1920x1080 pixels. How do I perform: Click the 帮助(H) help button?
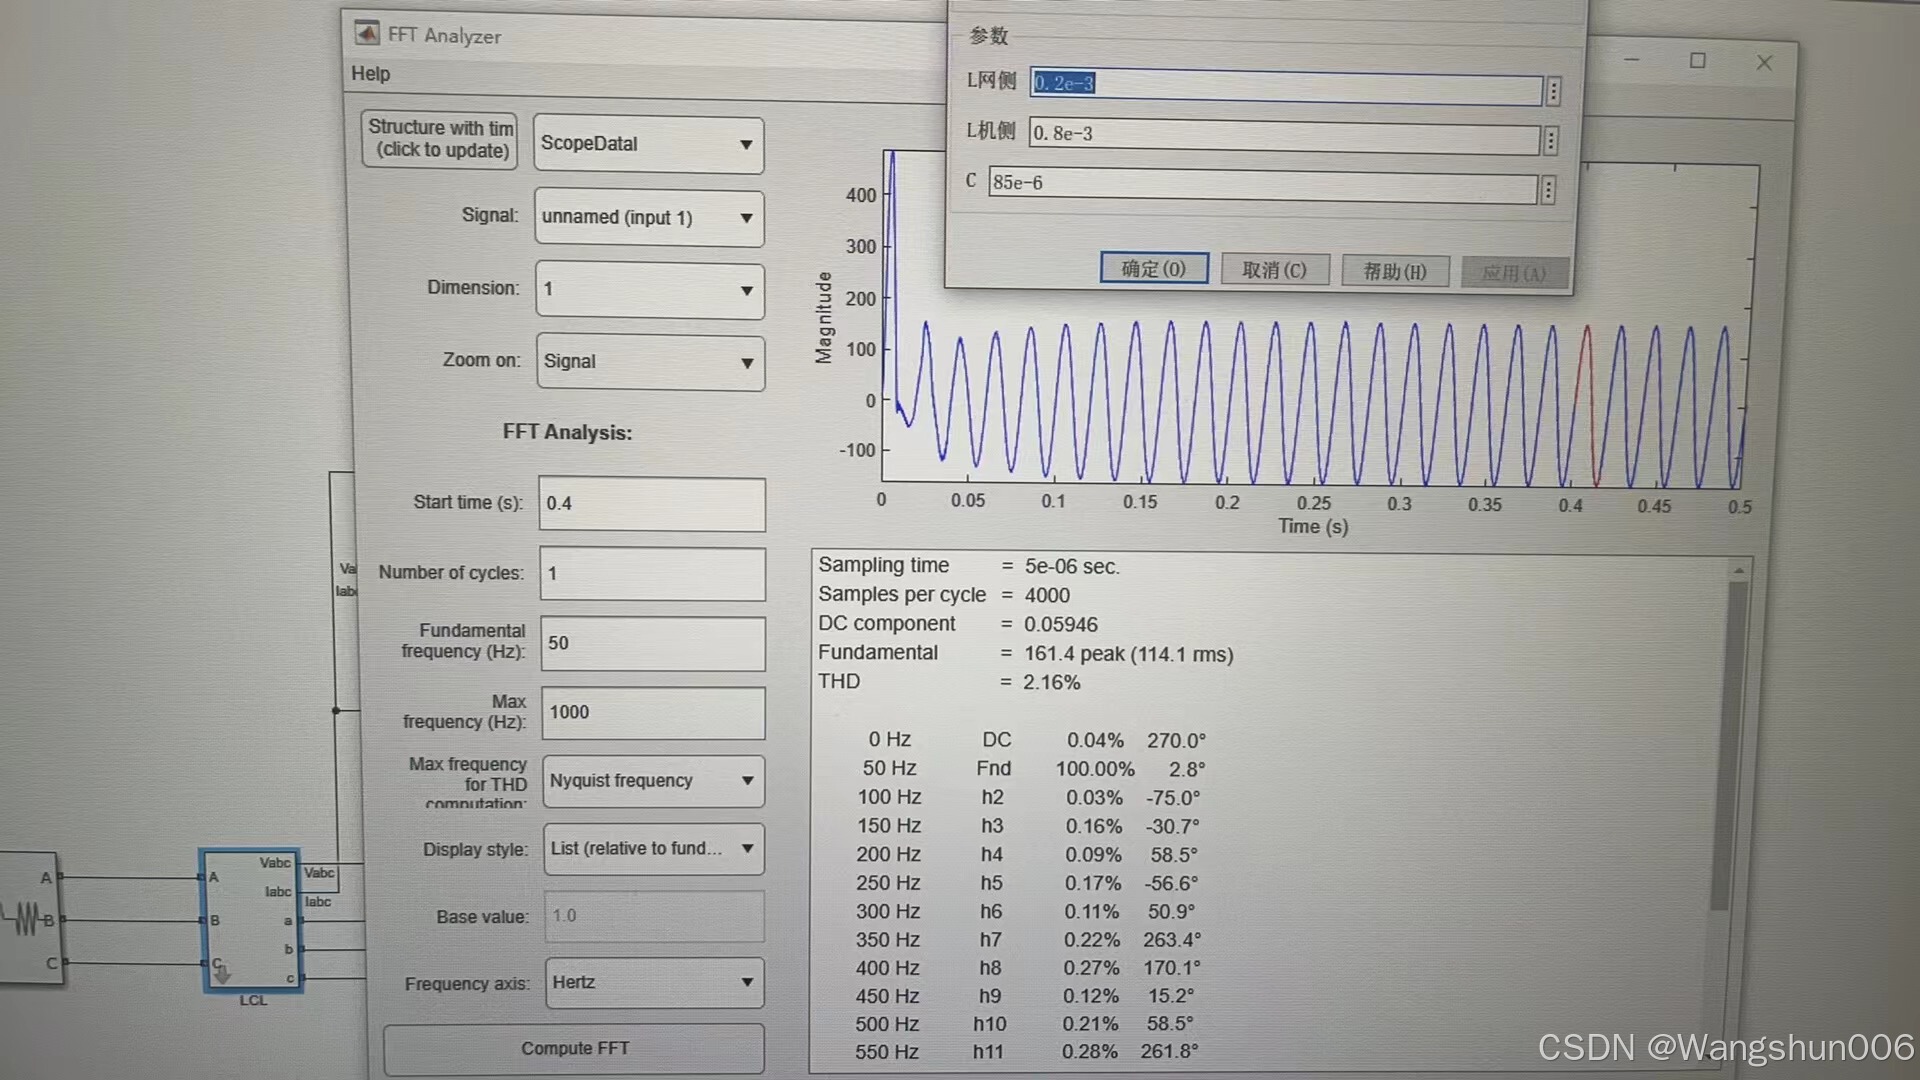pyautogui.click(x=1395, y=271)
